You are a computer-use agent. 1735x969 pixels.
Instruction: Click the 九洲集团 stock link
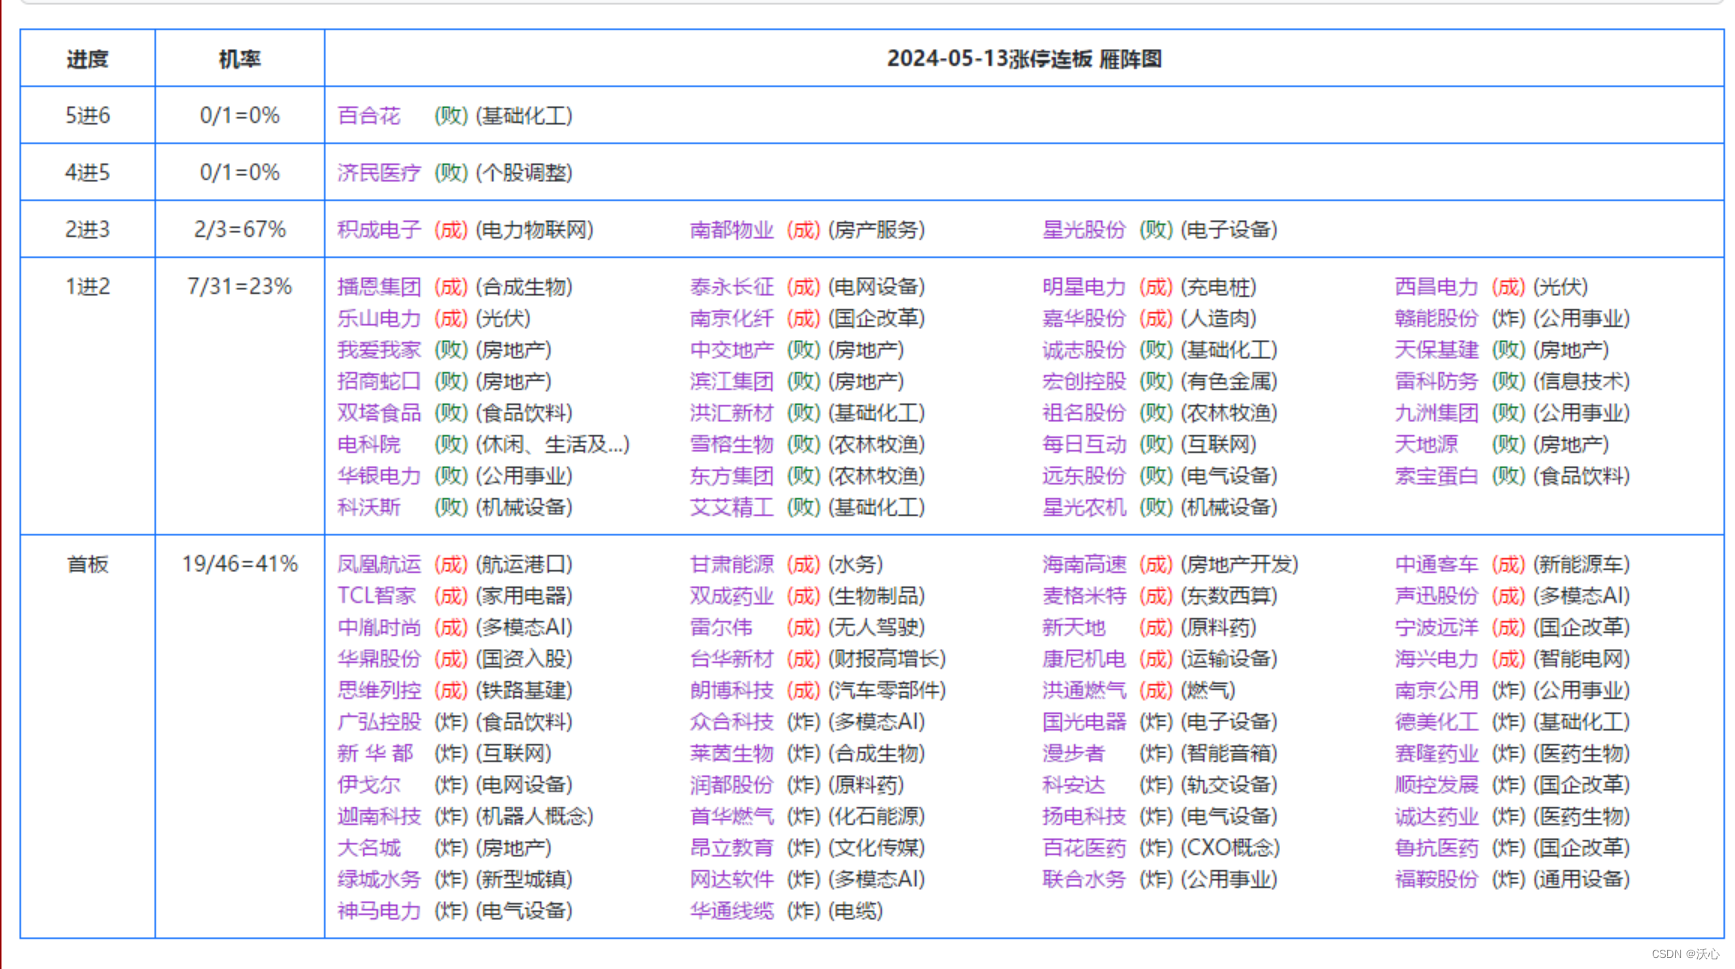pyautogui.click(x=1437, y=413)
